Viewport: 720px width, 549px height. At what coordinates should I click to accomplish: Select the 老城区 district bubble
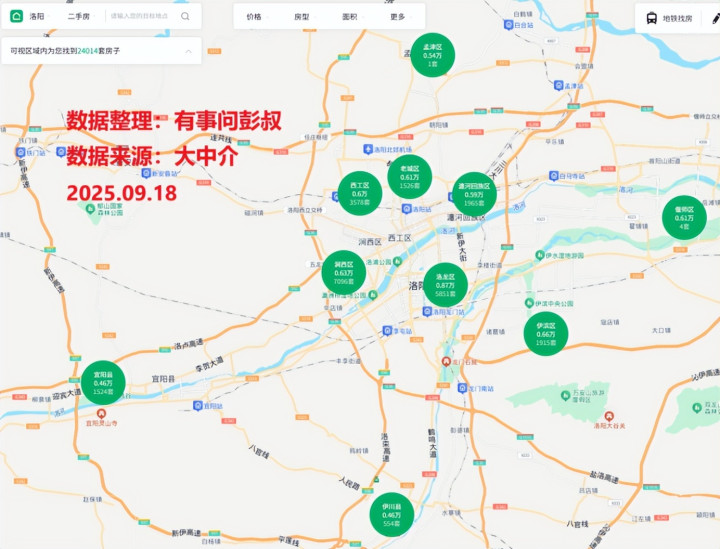[x=410, y=177]
